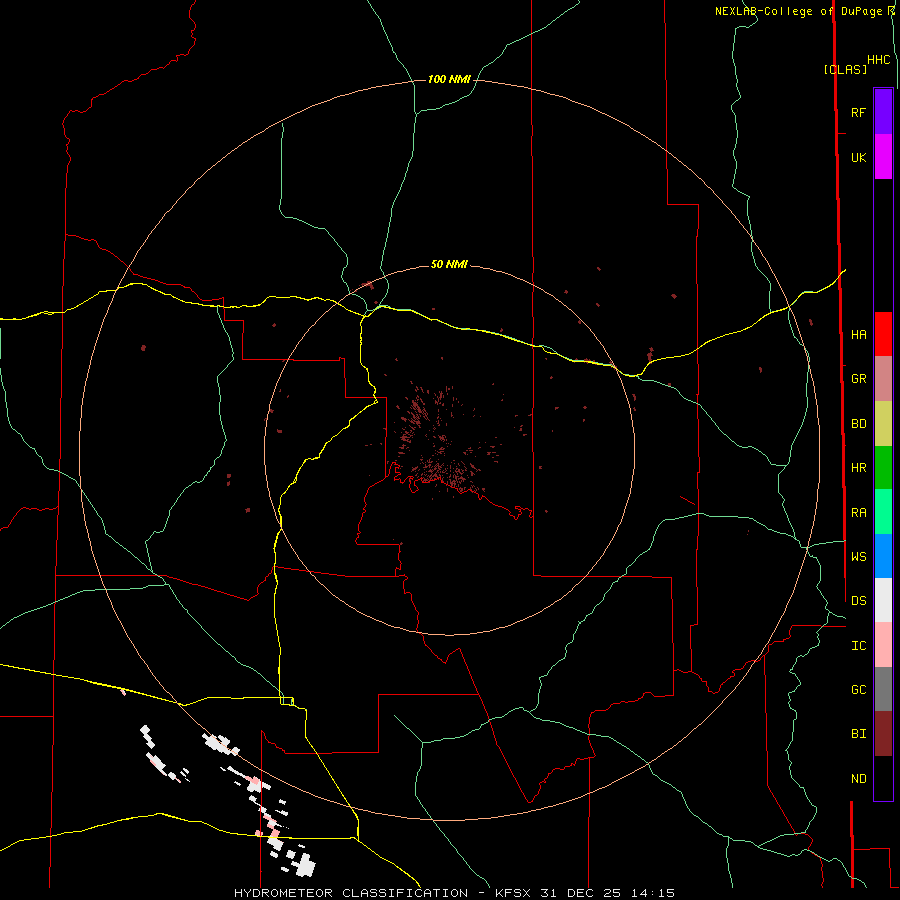The height and width of the screenshot is (900, 900).
Task: Click the ND legend label
Action: [859, 779]
